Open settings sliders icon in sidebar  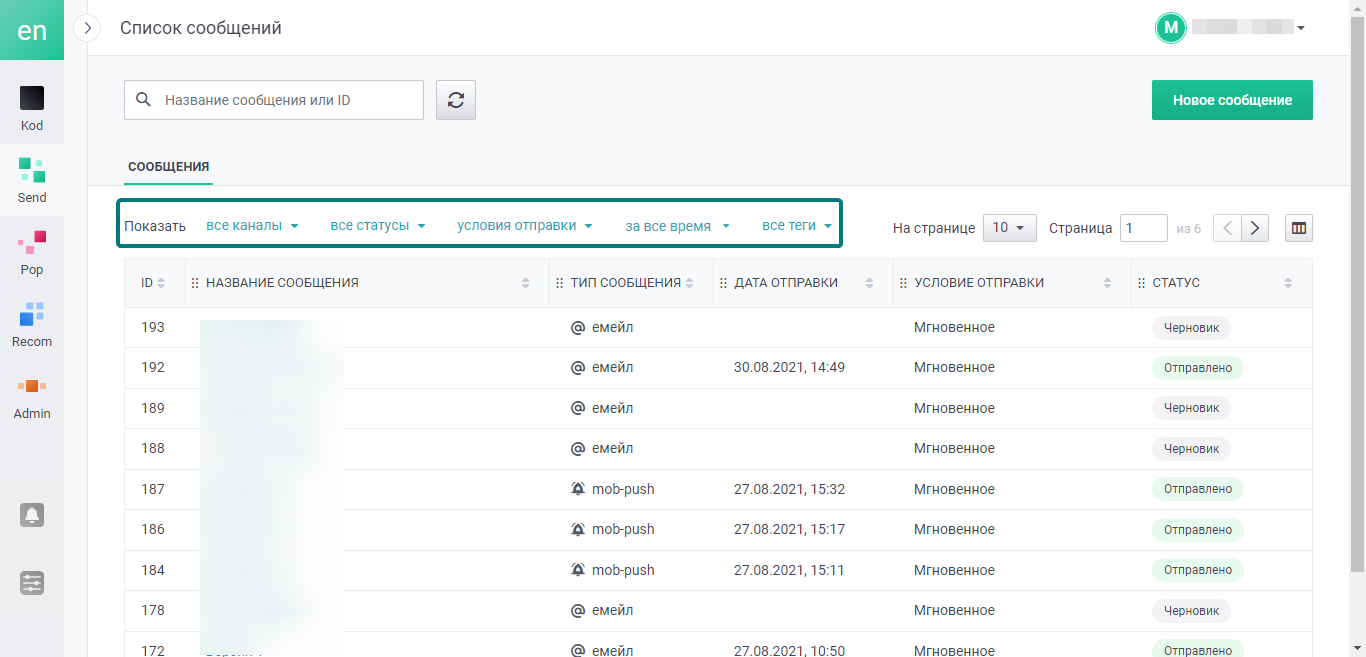[x=32, y=583]
